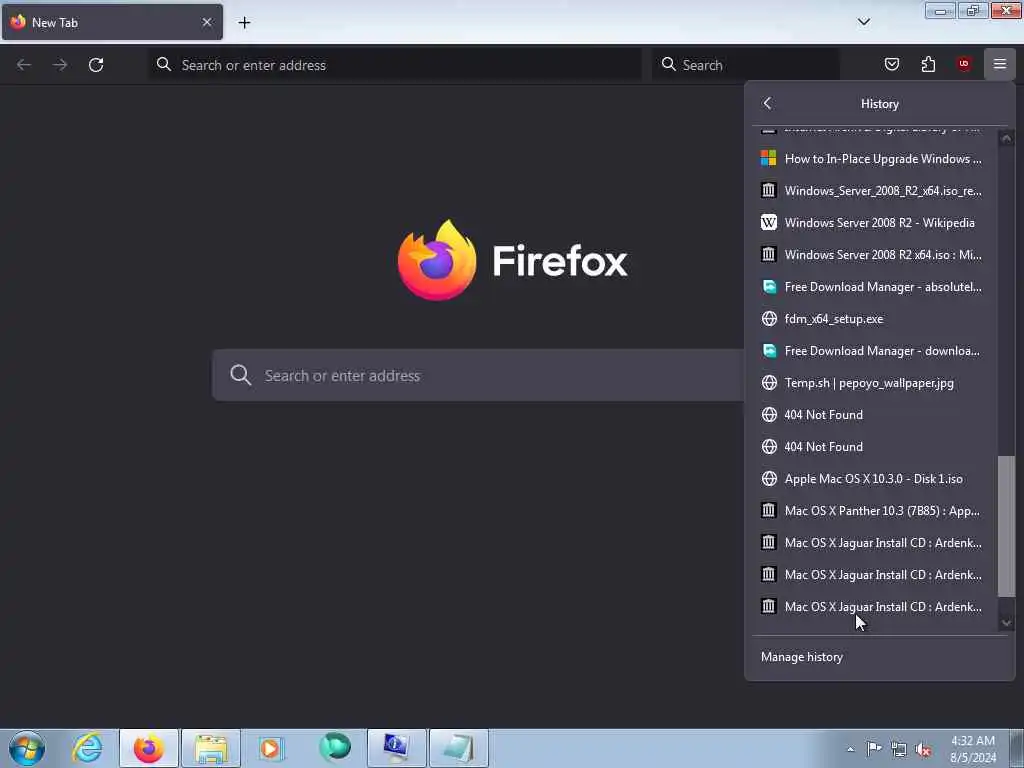Click Manage history link
Viewport: 1024px width, 768px height.
click(801, 657)
